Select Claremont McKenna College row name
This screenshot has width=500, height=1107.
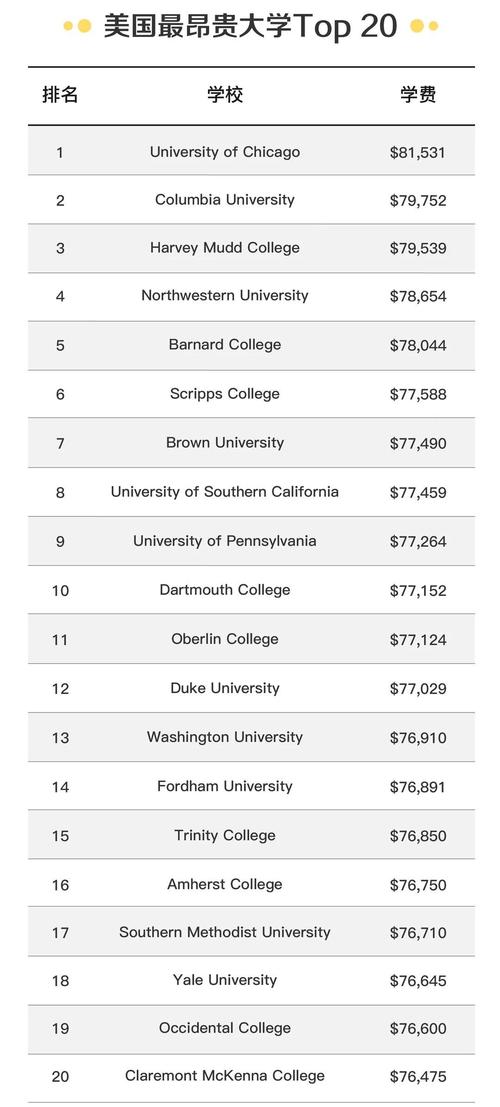[x=225, y=1076]
